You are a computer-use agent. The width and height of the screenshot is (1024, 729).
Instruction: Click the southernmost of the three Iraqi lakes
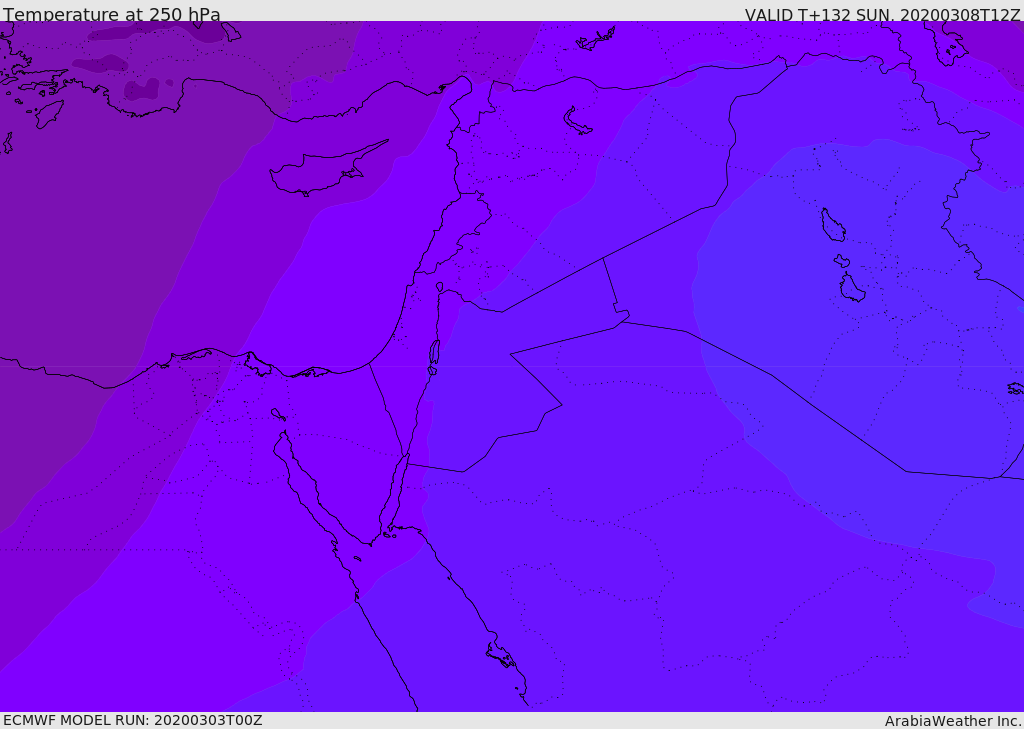coord(852,288)
